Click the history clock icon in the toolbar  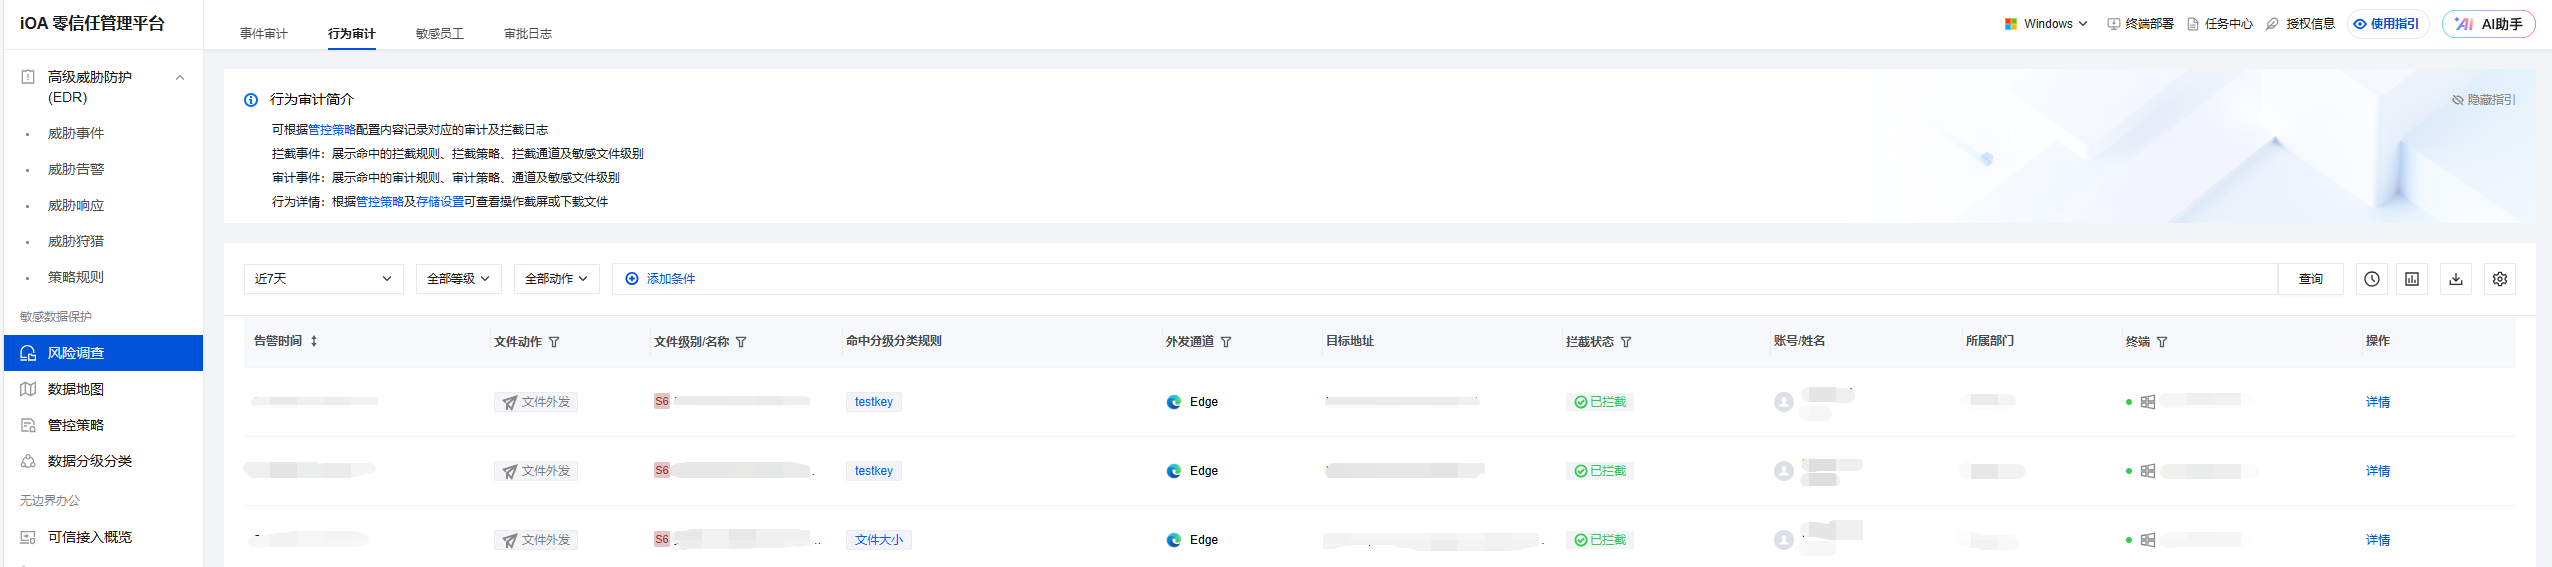2371,279
